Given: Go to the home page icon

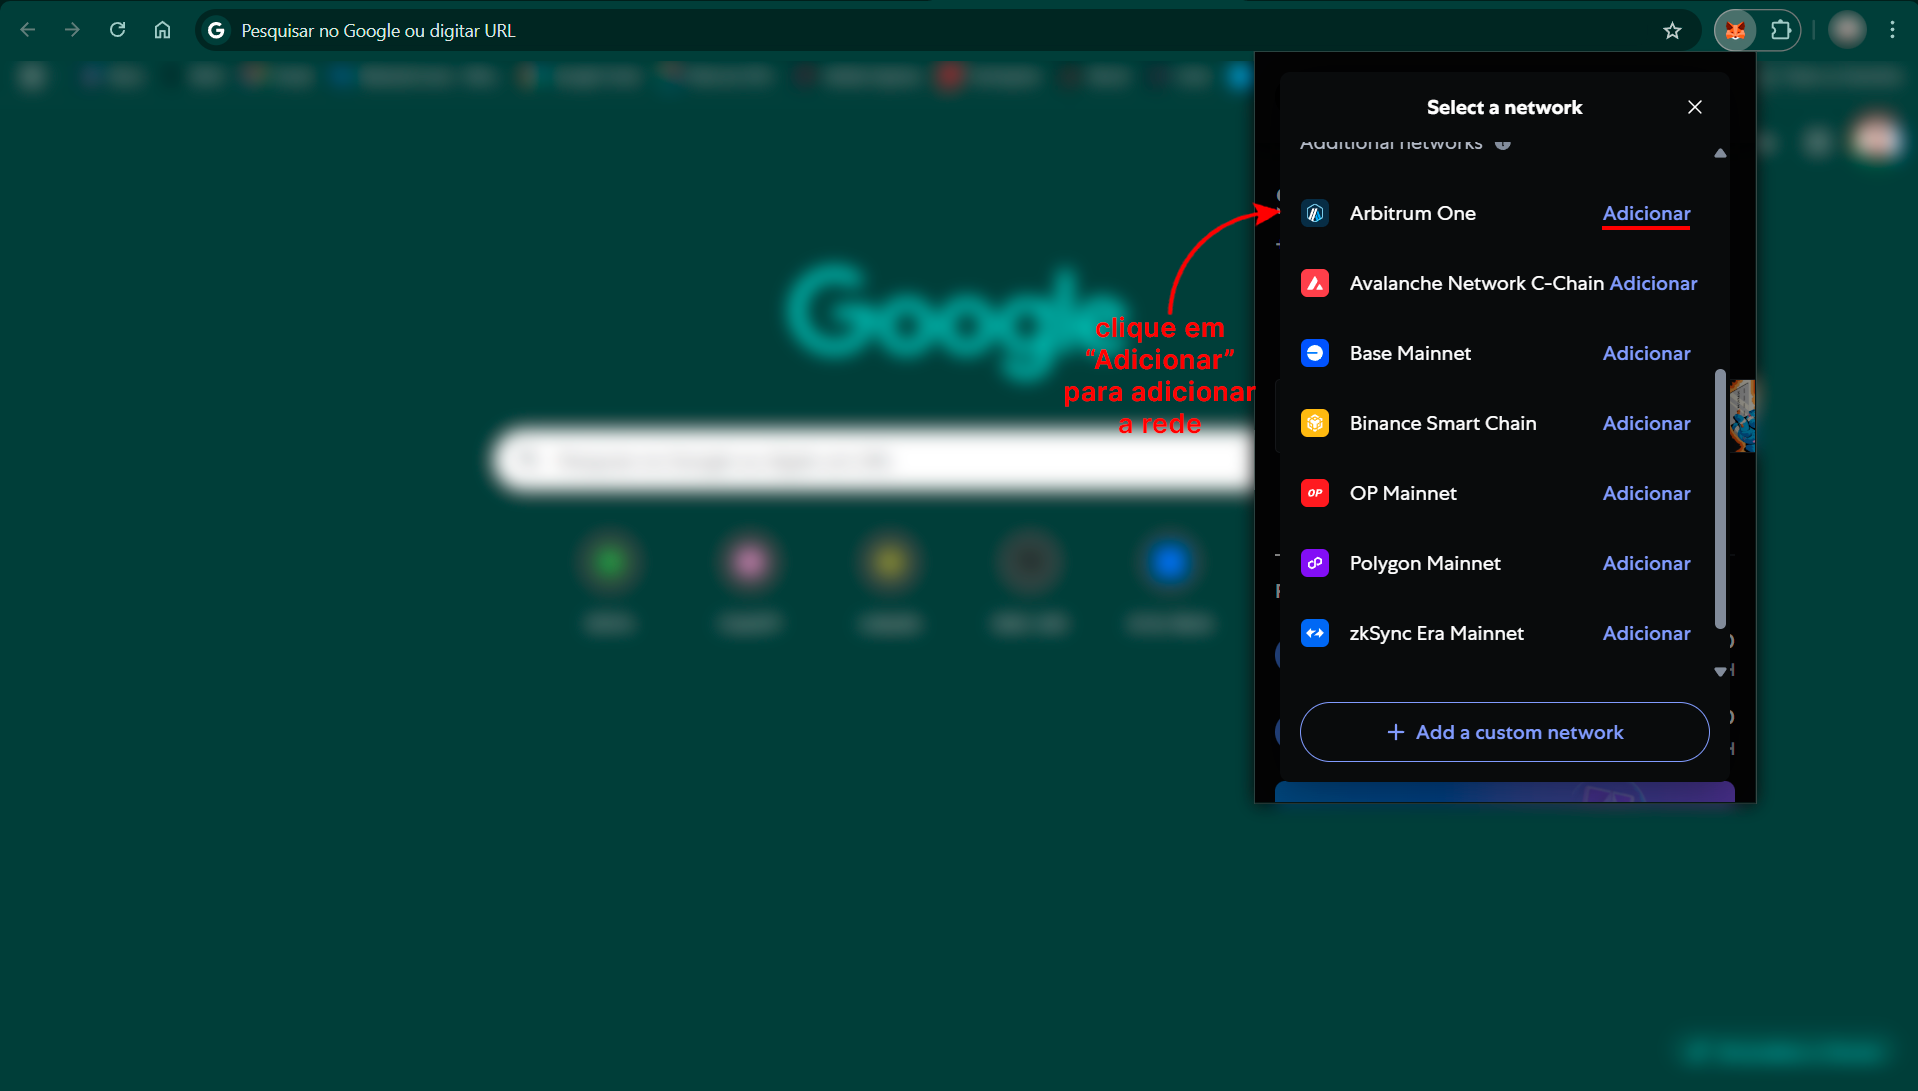Looking at the screenshot, I should pyautogui.click(x=162, y=30).
